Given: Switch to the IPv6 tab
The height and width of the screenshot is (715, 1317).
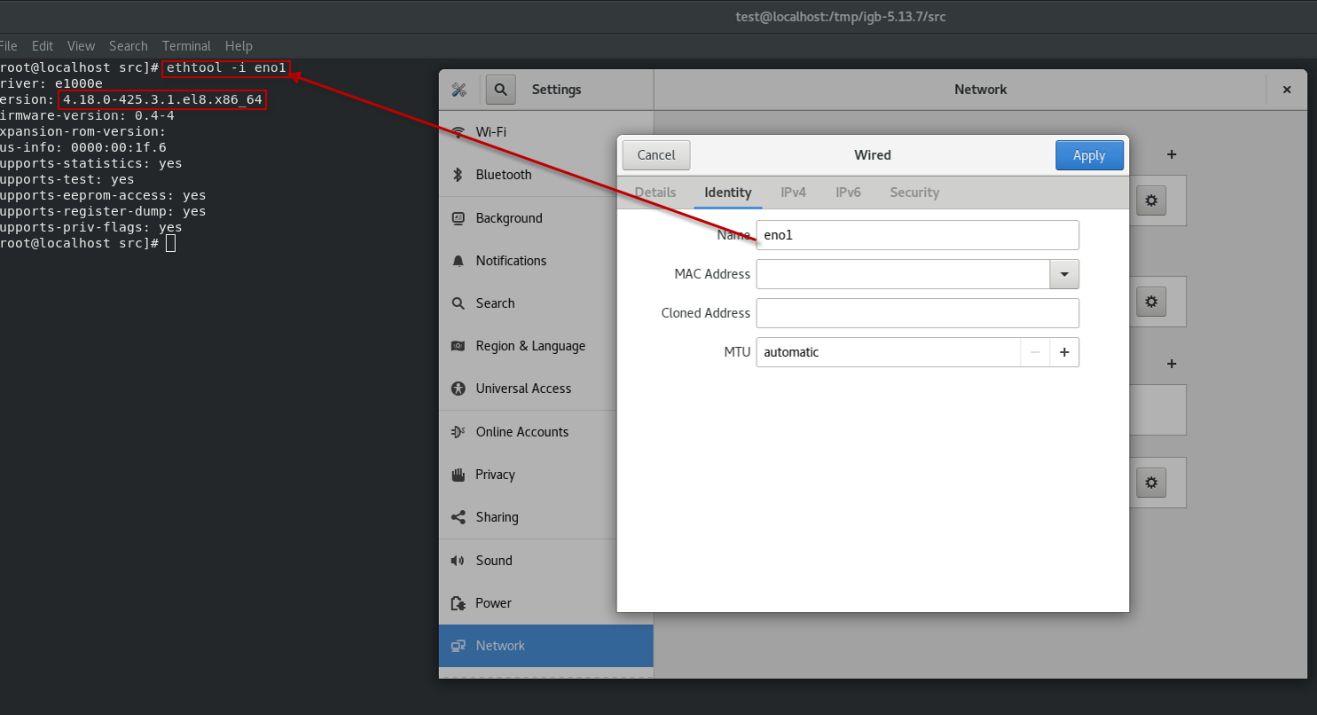Looking at the screenshot, I should [x=848, y=192].
